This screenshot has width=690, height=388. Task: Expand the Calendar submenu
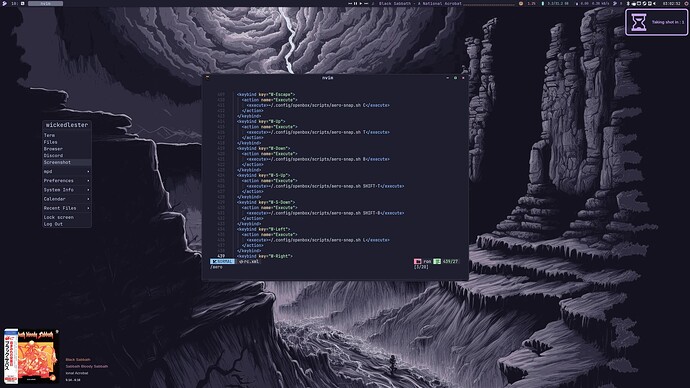(x=67, y=199)
